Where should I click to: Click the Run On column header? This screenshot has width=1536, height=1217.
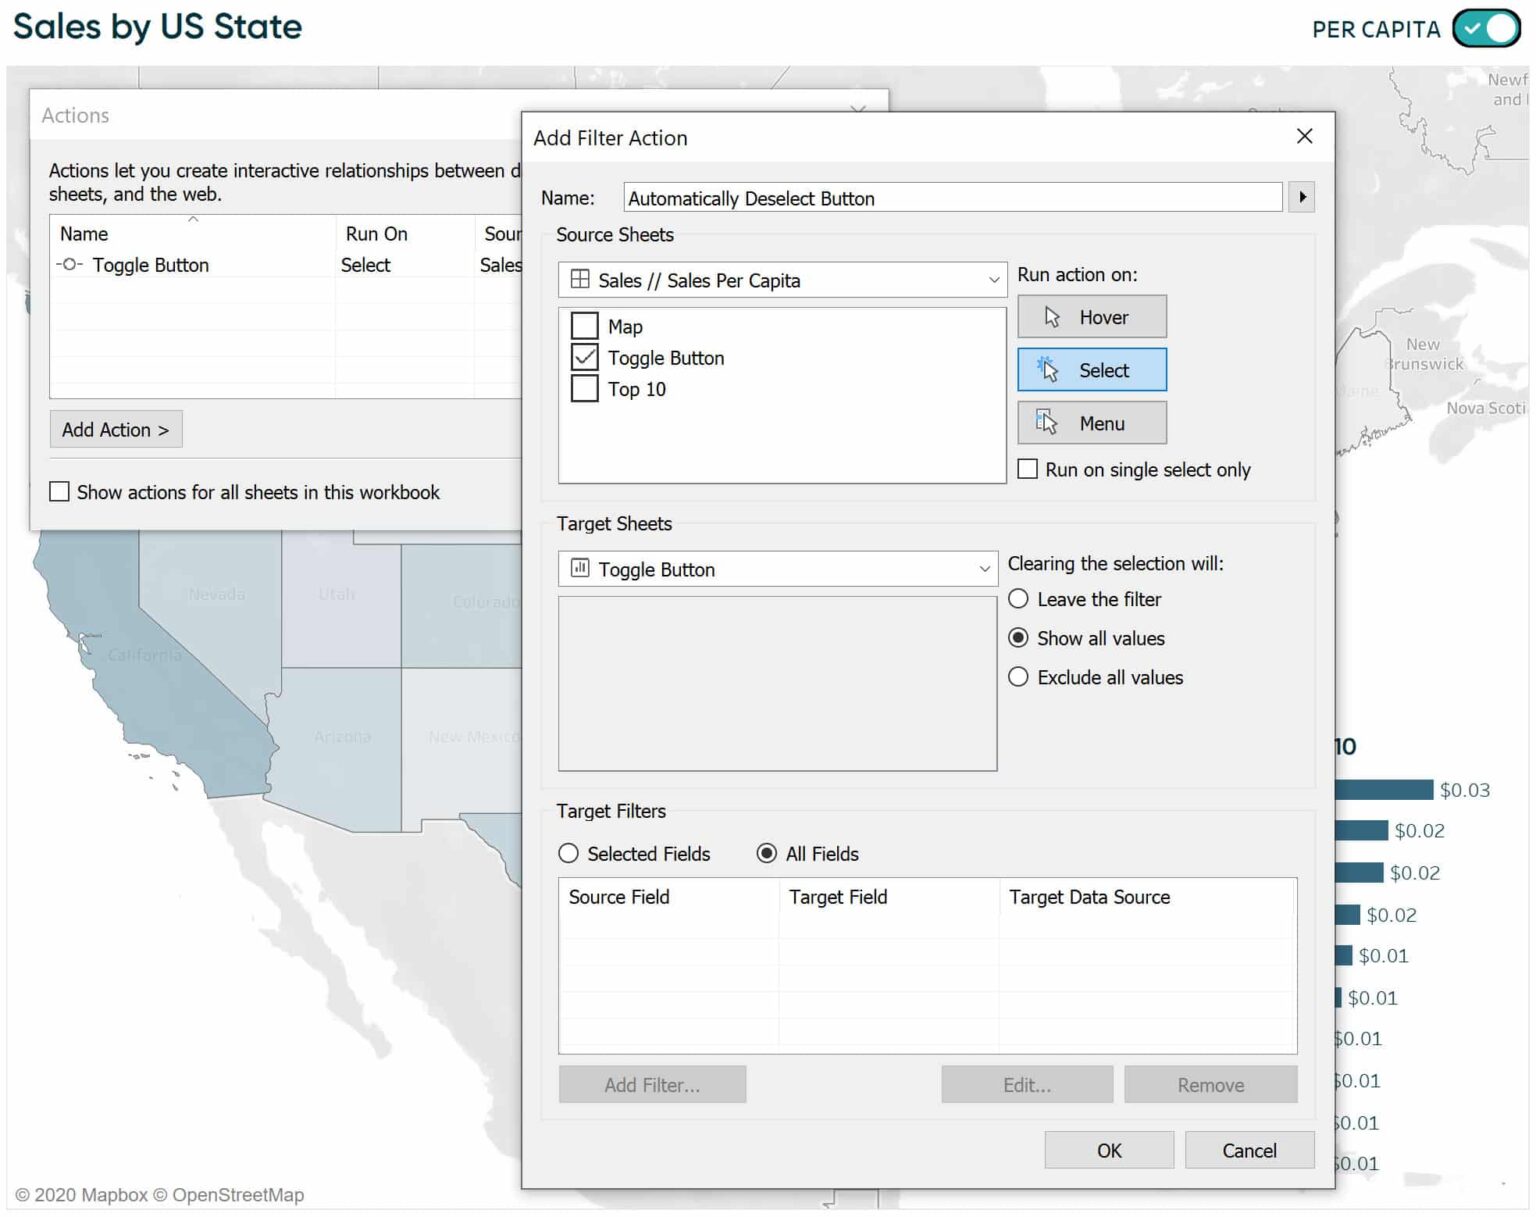pos(376,233)
